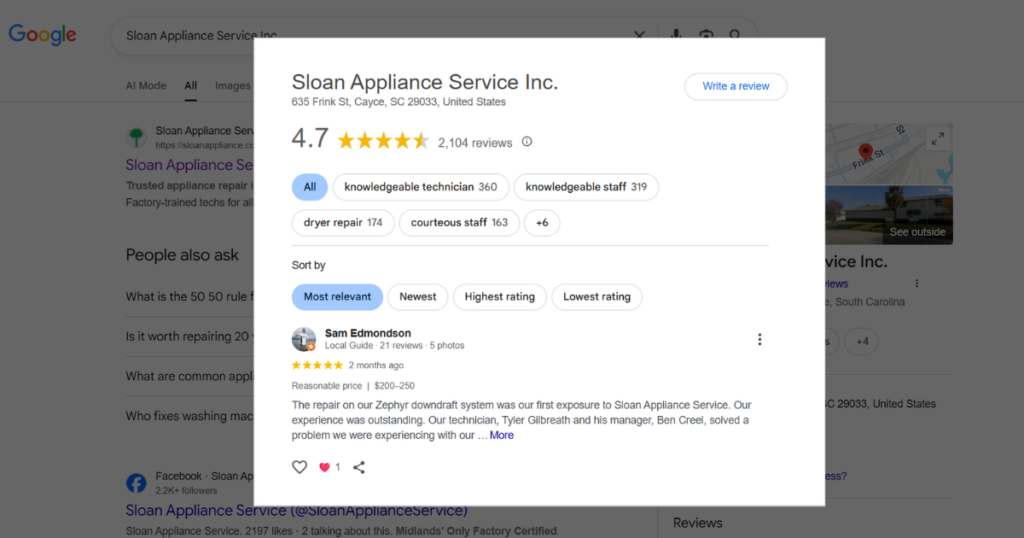
Task: Open reviewer name Sam Edmondson
Action: (x=368, y=333)
